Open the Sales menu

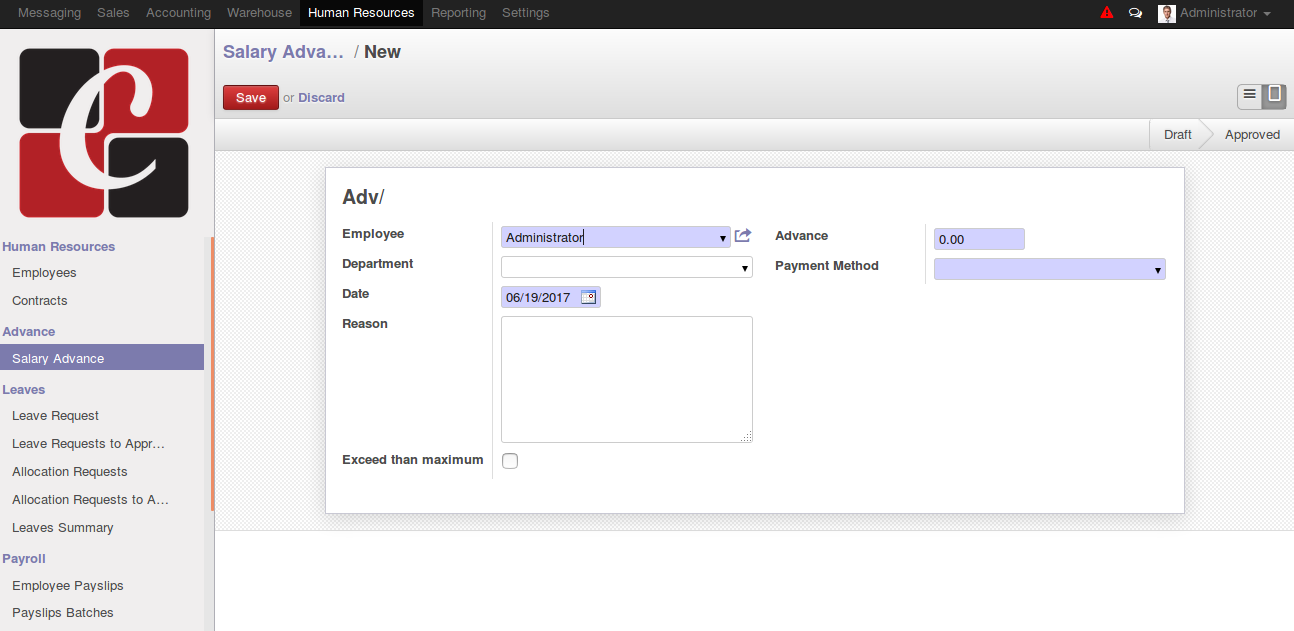113,13
